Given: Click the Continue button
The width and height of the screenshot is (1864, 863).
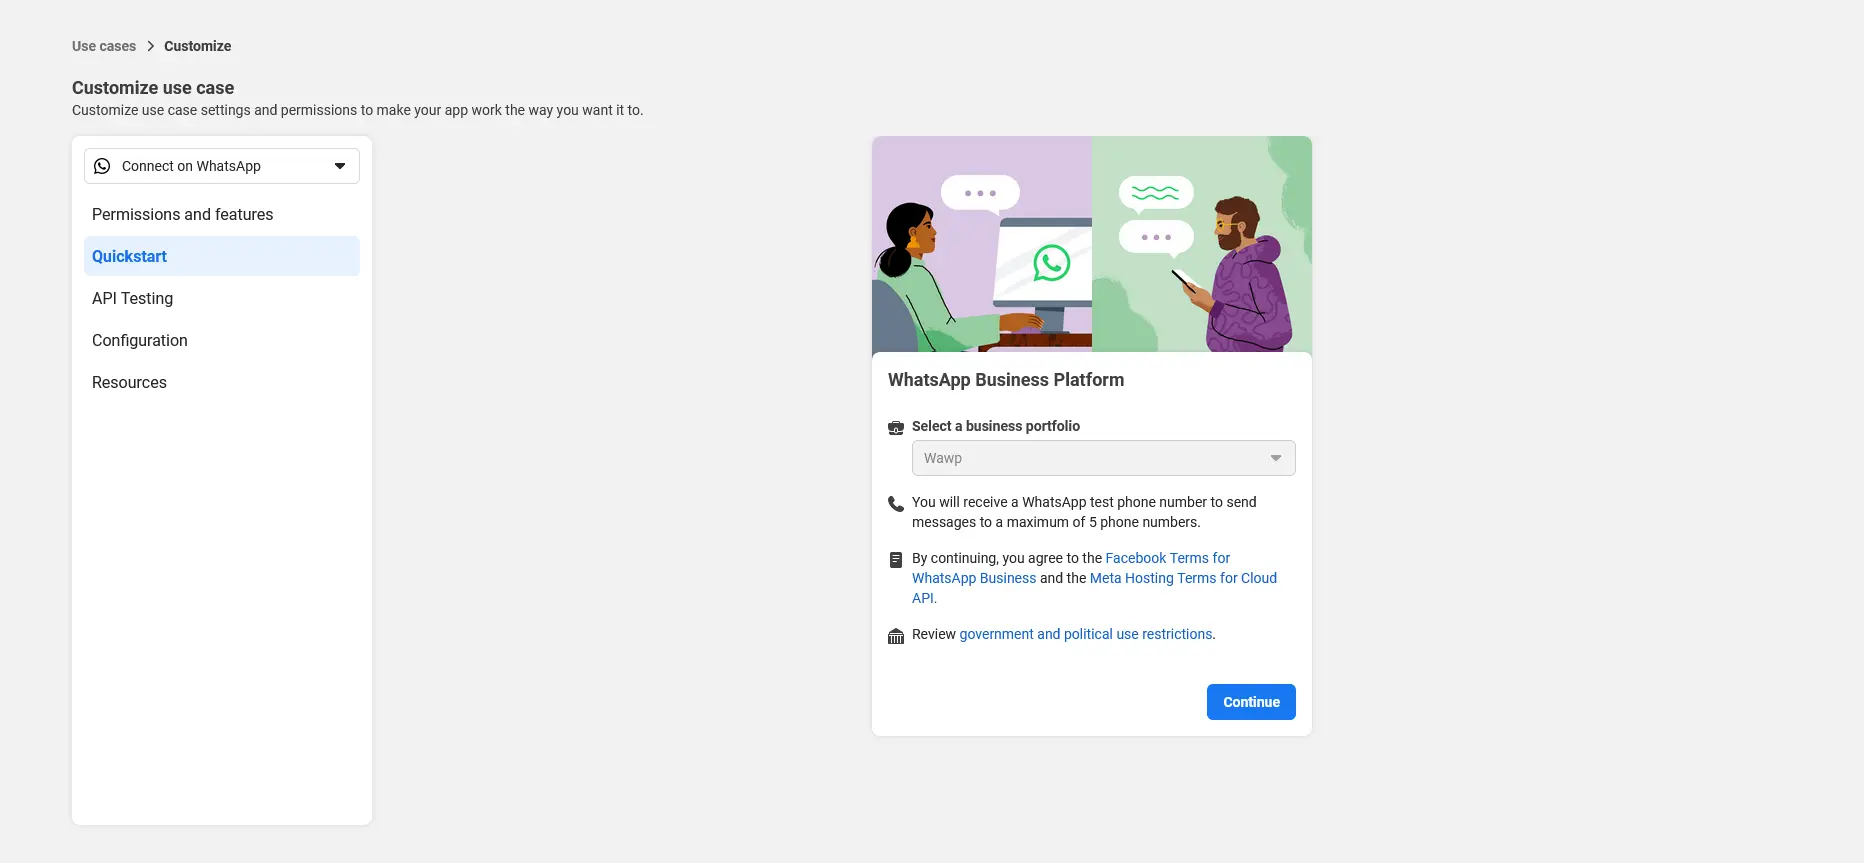Looking at the screenshot, I should 1251,702.
